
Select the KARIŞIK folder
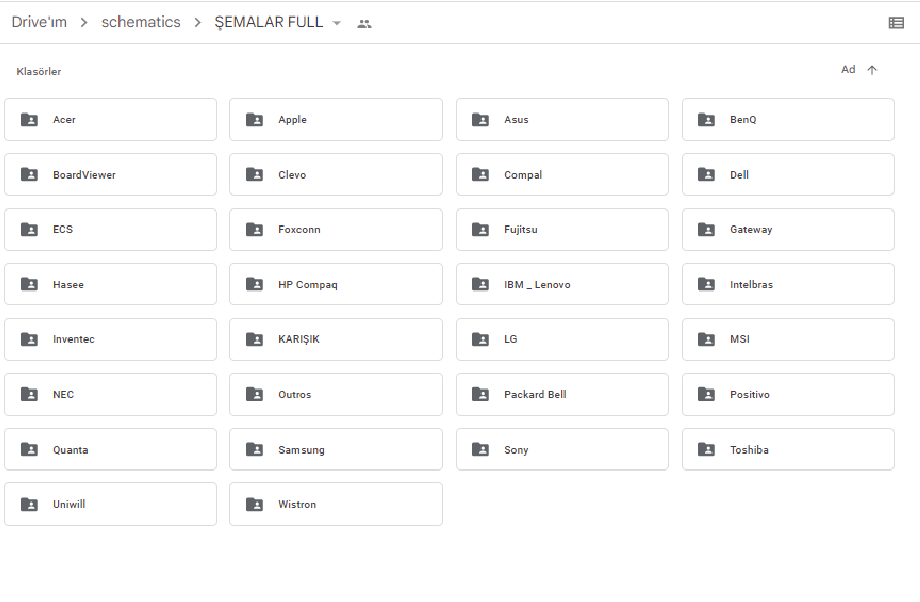pyautogui.click(x=335, y=340)
